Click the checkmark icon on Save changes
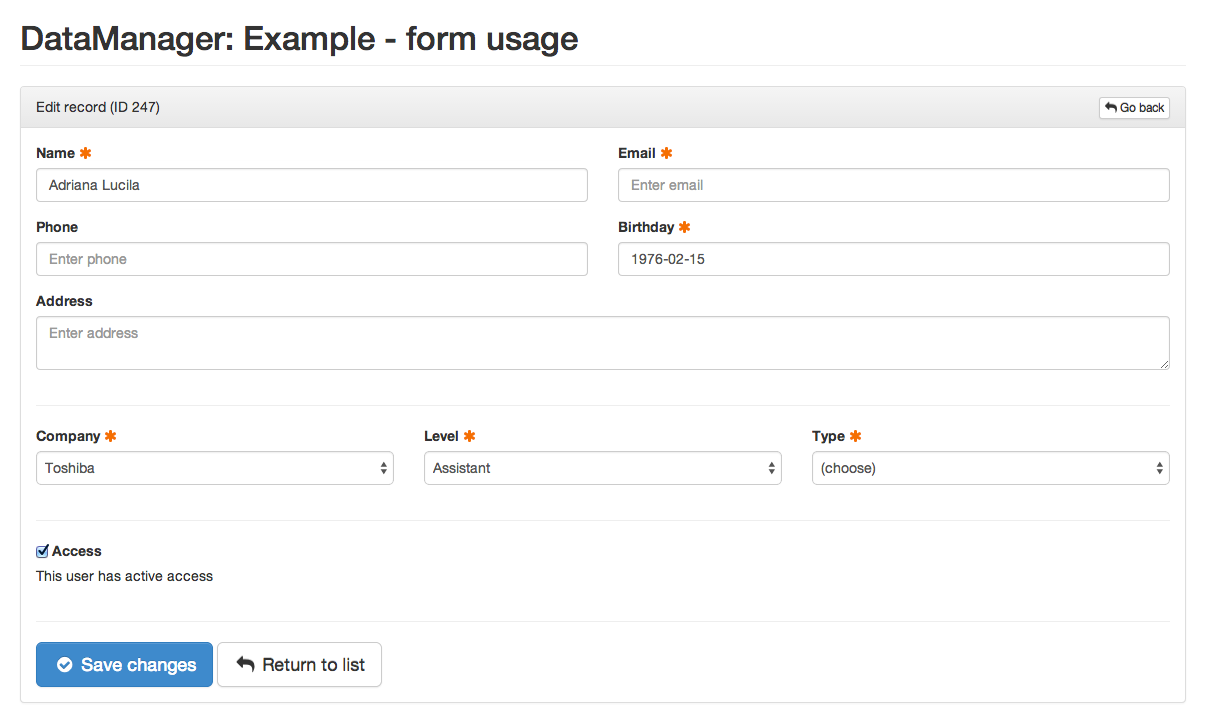 (64, 665)
